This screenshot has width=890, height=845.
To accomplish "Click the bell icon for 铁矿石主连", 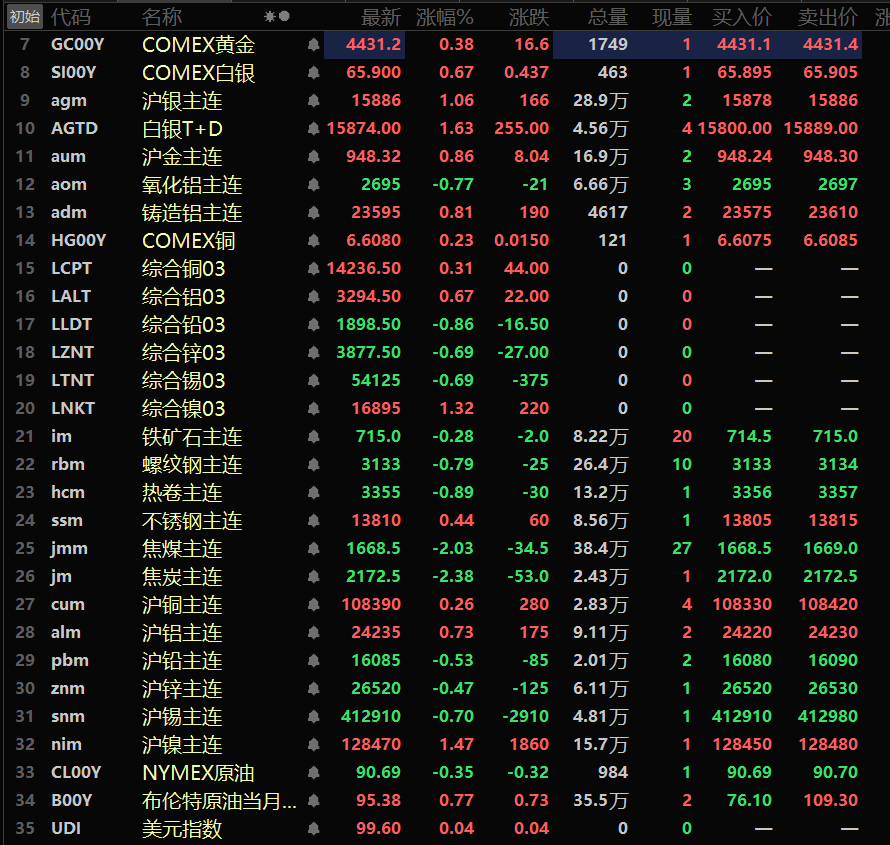I will 313,436.
